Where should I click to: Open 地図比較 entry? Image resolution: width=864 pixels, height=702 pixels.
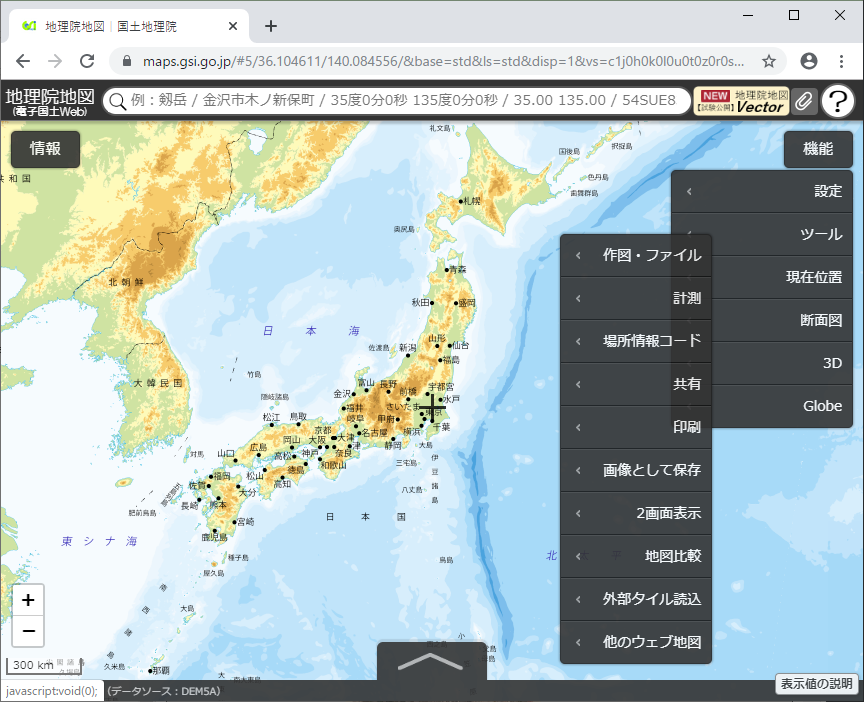(636, 556)
